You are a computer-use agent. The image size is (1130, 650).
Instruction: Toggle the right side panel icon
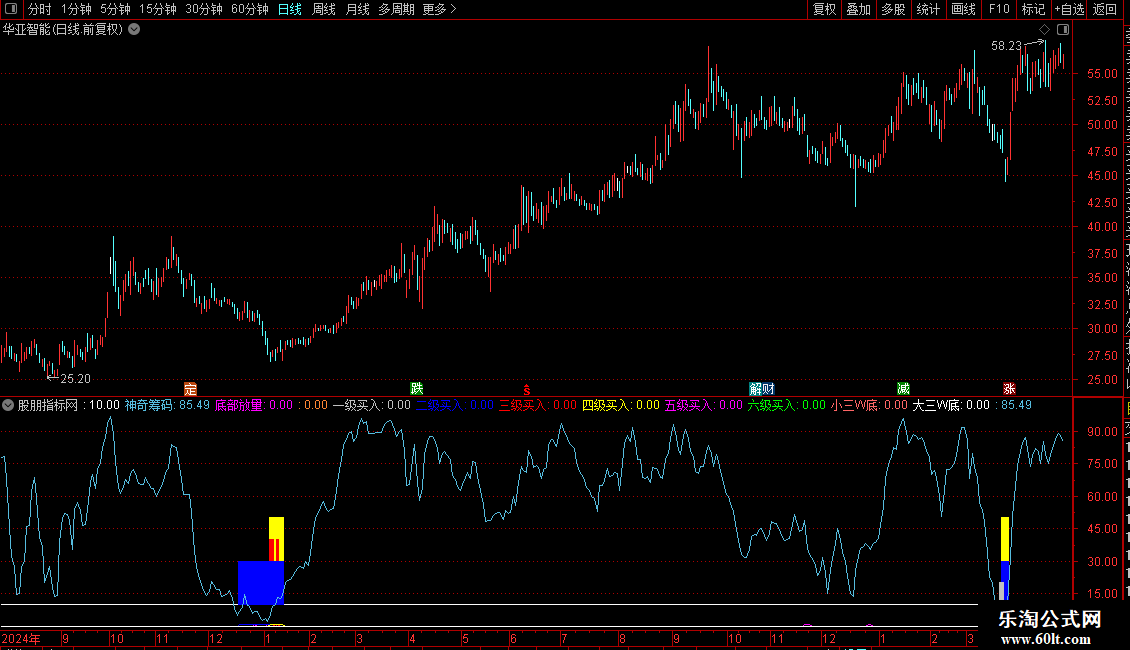[1063, 30]
